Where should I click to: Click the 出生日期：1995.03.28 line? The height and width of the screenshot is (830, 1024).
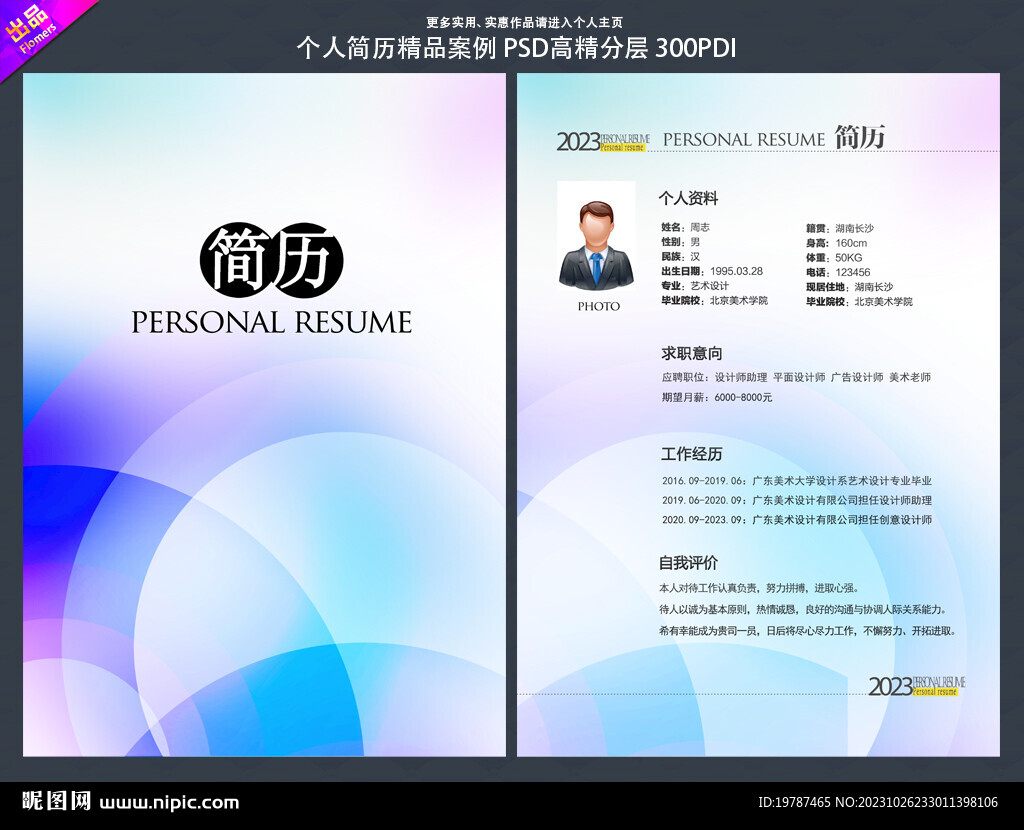point(712,271)
